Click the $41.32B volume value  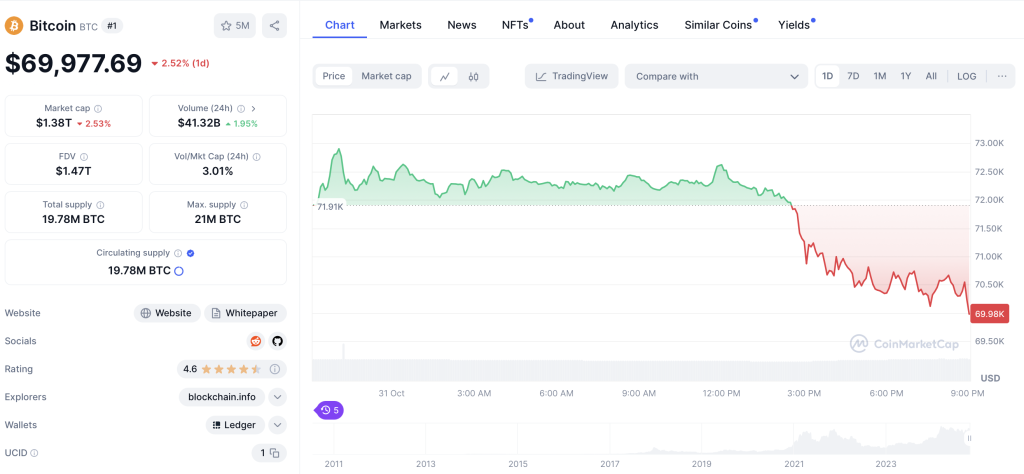coord(199,123)
